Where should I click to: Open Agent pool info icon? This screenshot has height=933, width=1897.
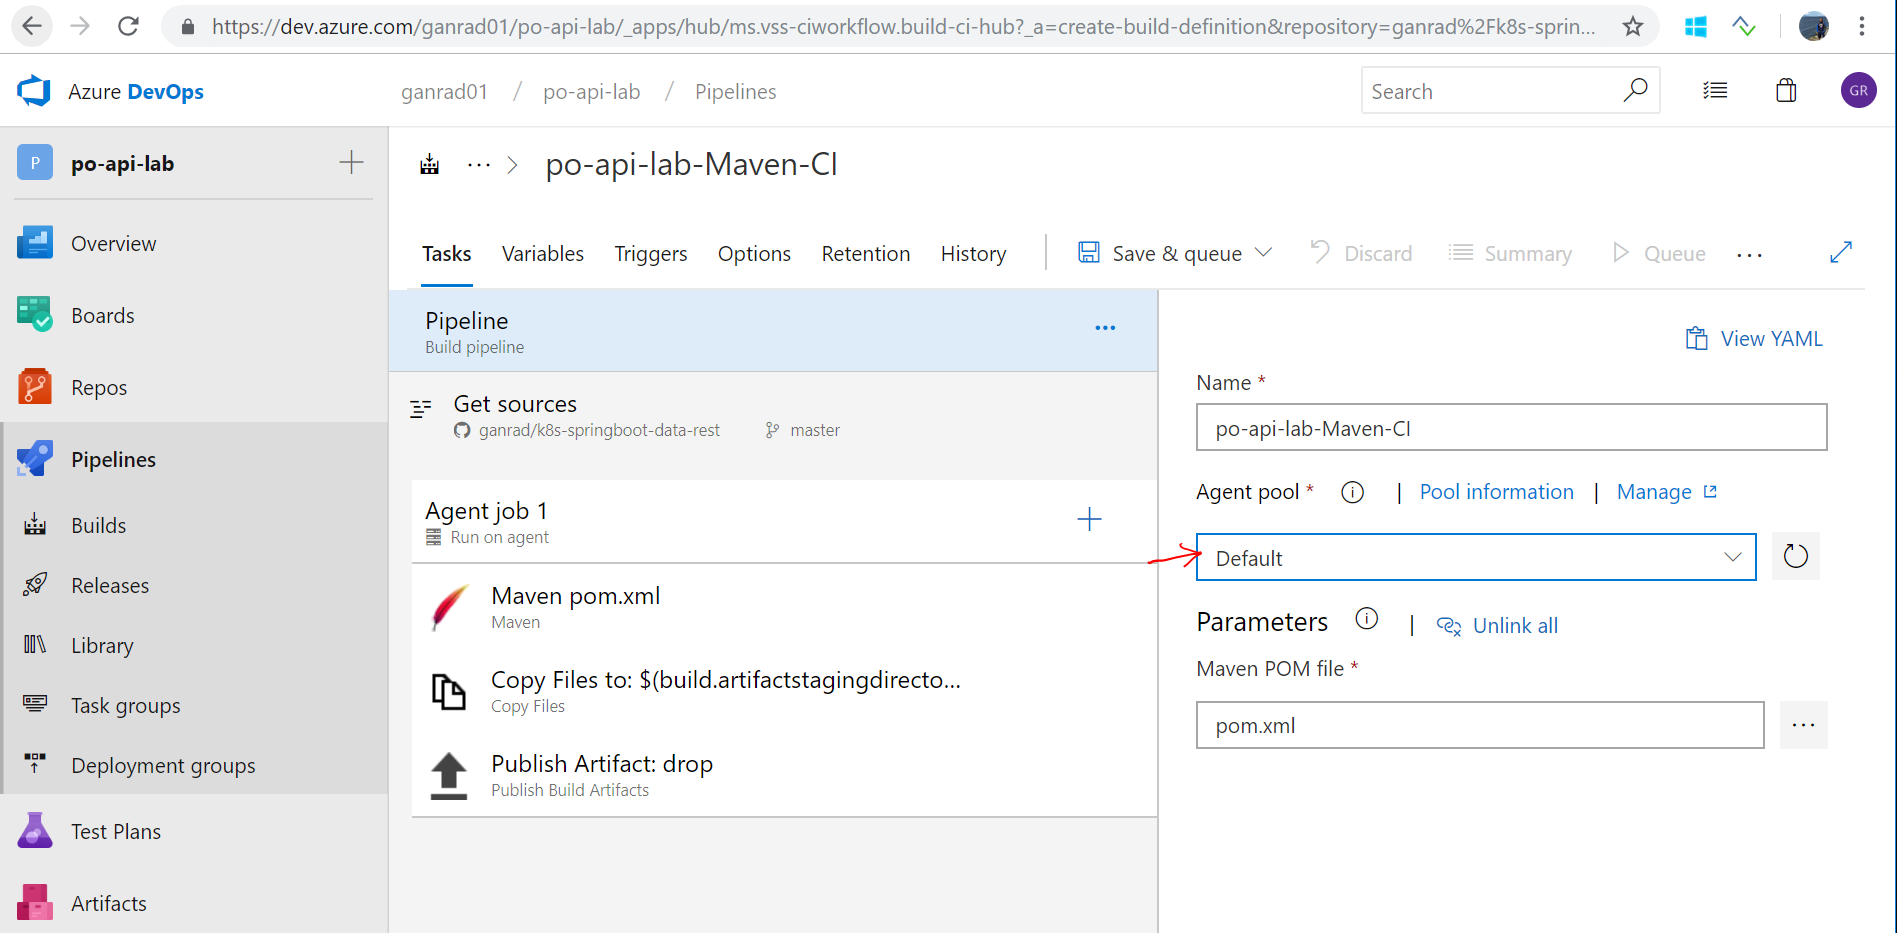(x=1352, y=492)
